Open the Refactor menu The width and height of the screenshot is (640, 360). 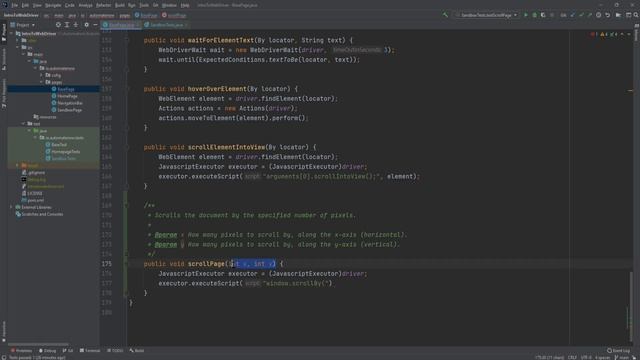pos(103,5)
